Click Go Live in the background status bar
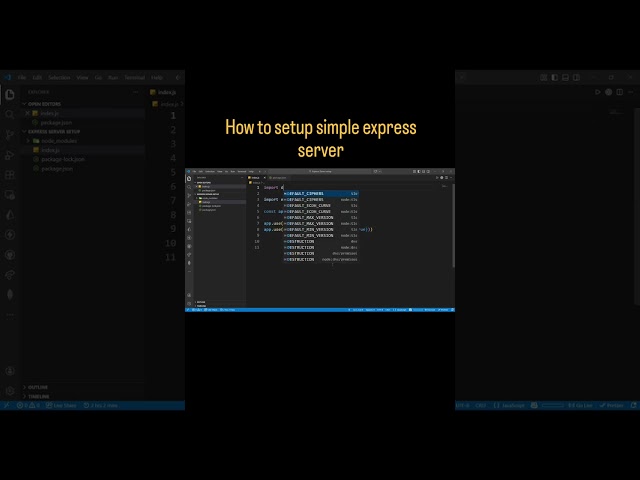The height and width of the screenshot is (480, 640). pos(580,405)
